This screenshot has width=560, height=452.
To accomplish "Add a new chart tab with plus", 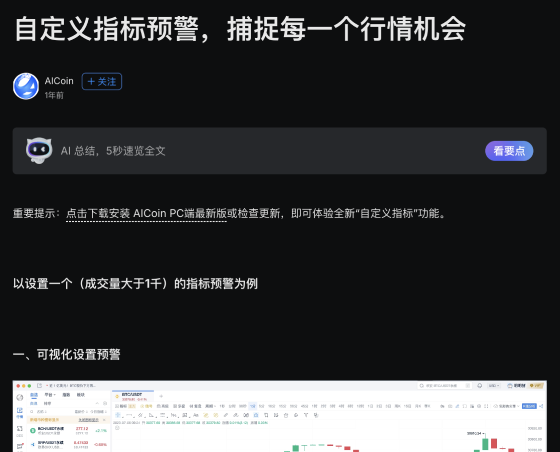I will [x=161, y=396].
